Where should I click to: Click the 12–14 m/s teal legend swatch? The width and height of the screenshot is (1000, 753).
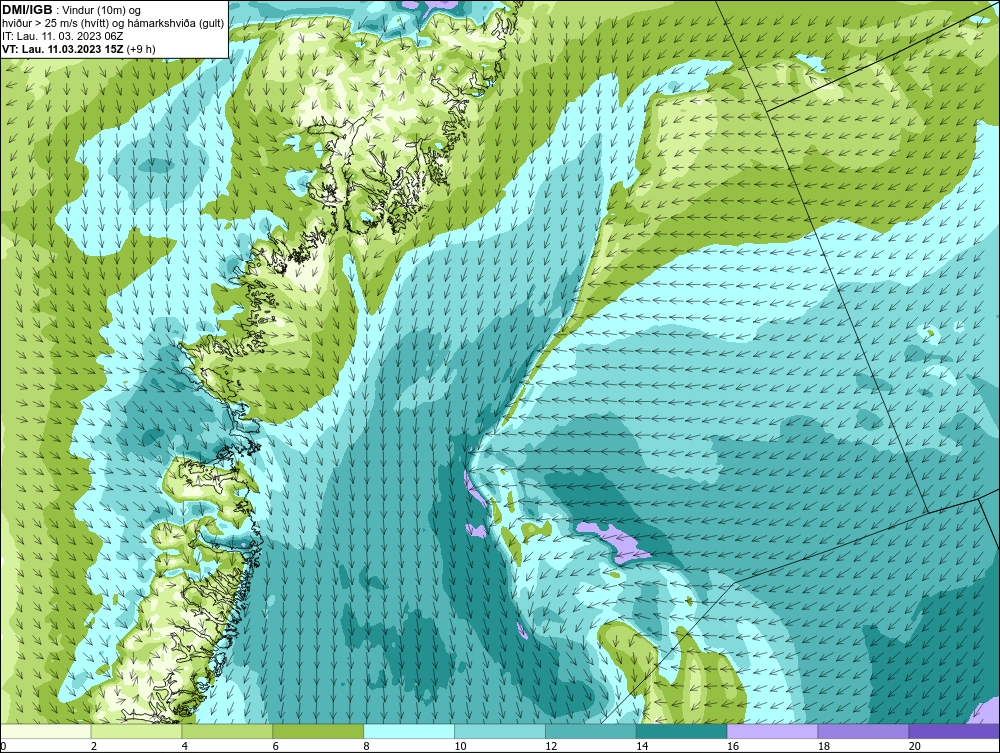(x=591, y=731)
